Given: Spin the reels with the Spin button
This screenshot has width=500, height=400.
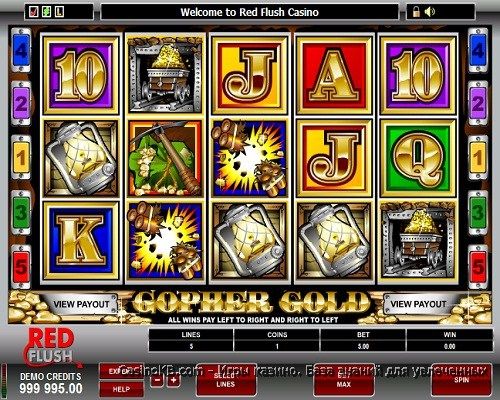Looking at the screenshot, I should 461,380.
